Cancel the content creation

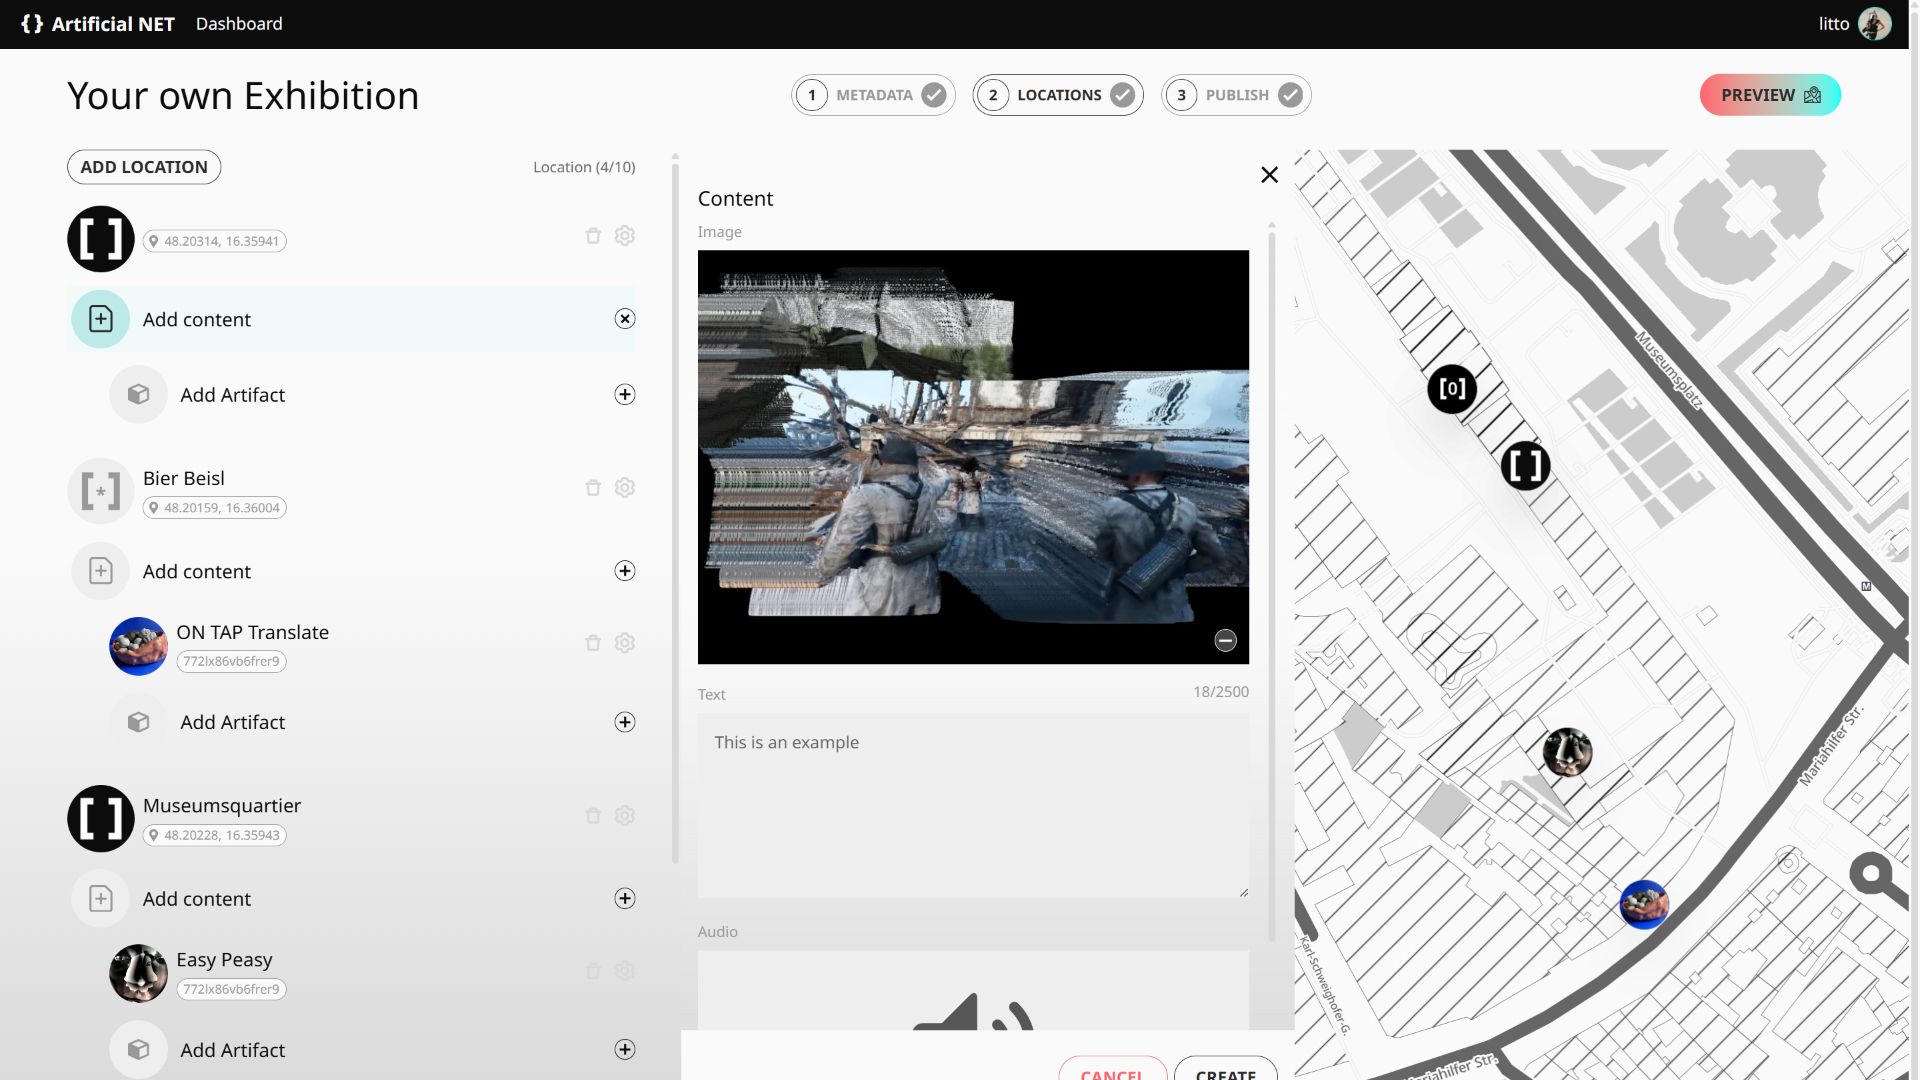pos(1112,1068)
